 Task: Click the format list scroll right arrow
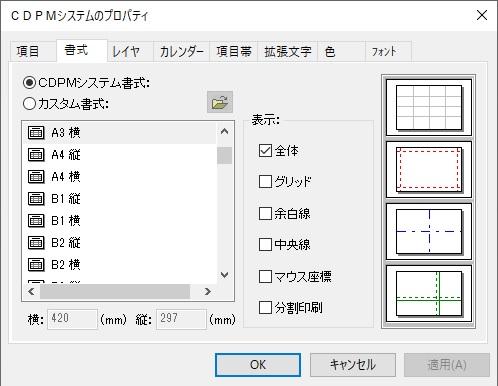[x=208, y=292]
